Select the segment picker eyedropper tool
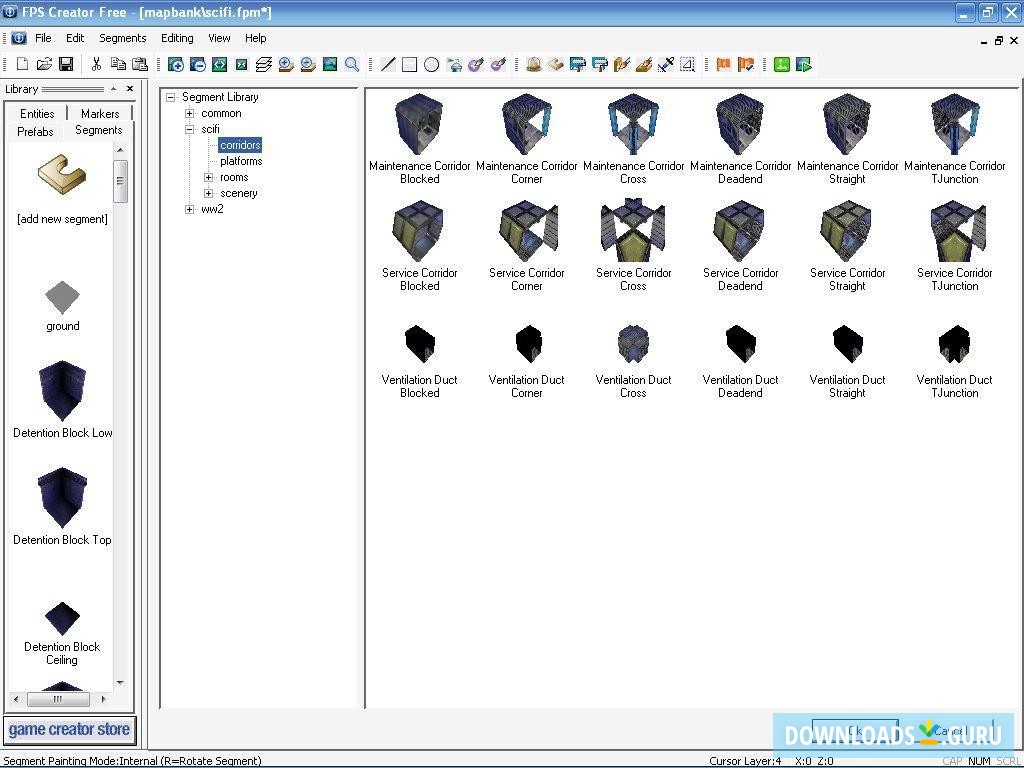 667,64
